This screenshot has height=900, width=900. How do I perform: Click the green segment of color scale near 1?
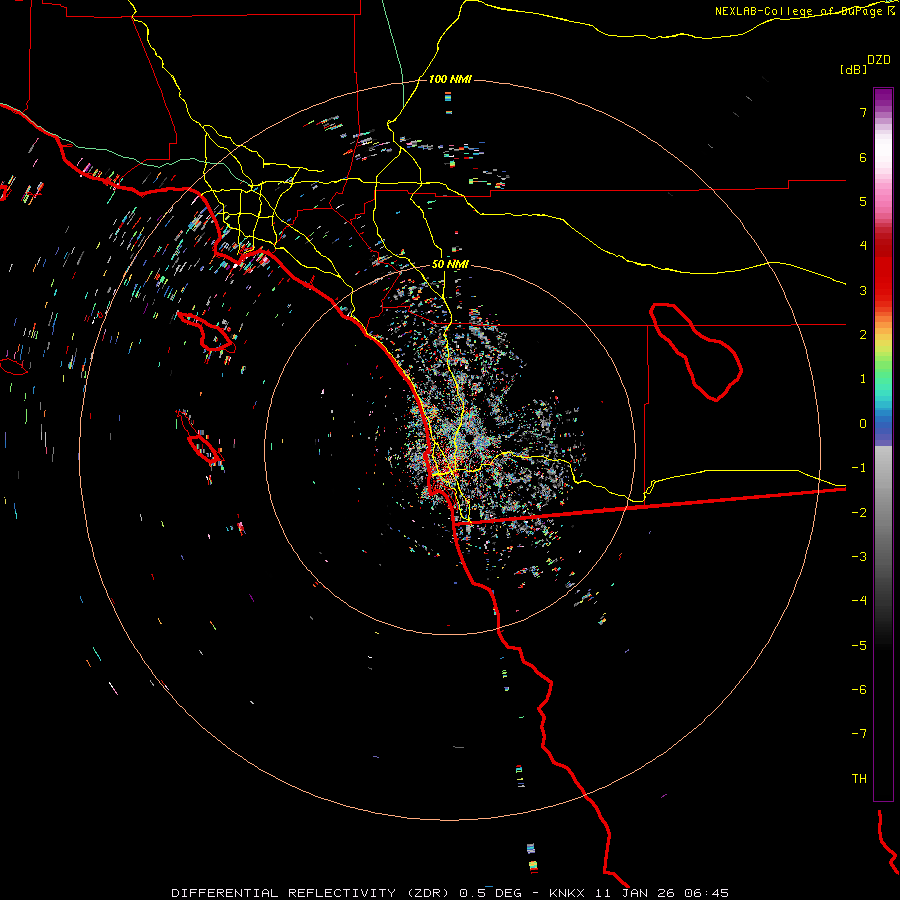pos(883,373)
